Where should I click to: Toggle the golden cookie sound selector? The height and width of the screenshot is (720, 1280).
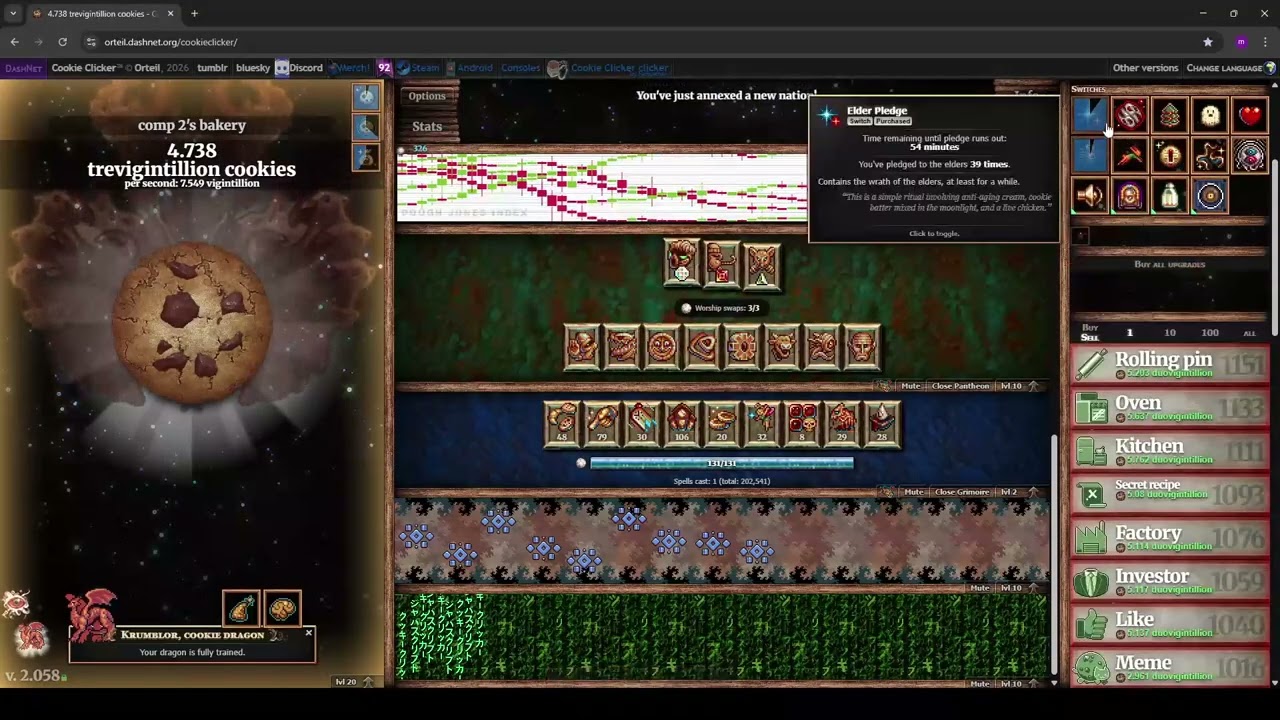(1090, 196)
